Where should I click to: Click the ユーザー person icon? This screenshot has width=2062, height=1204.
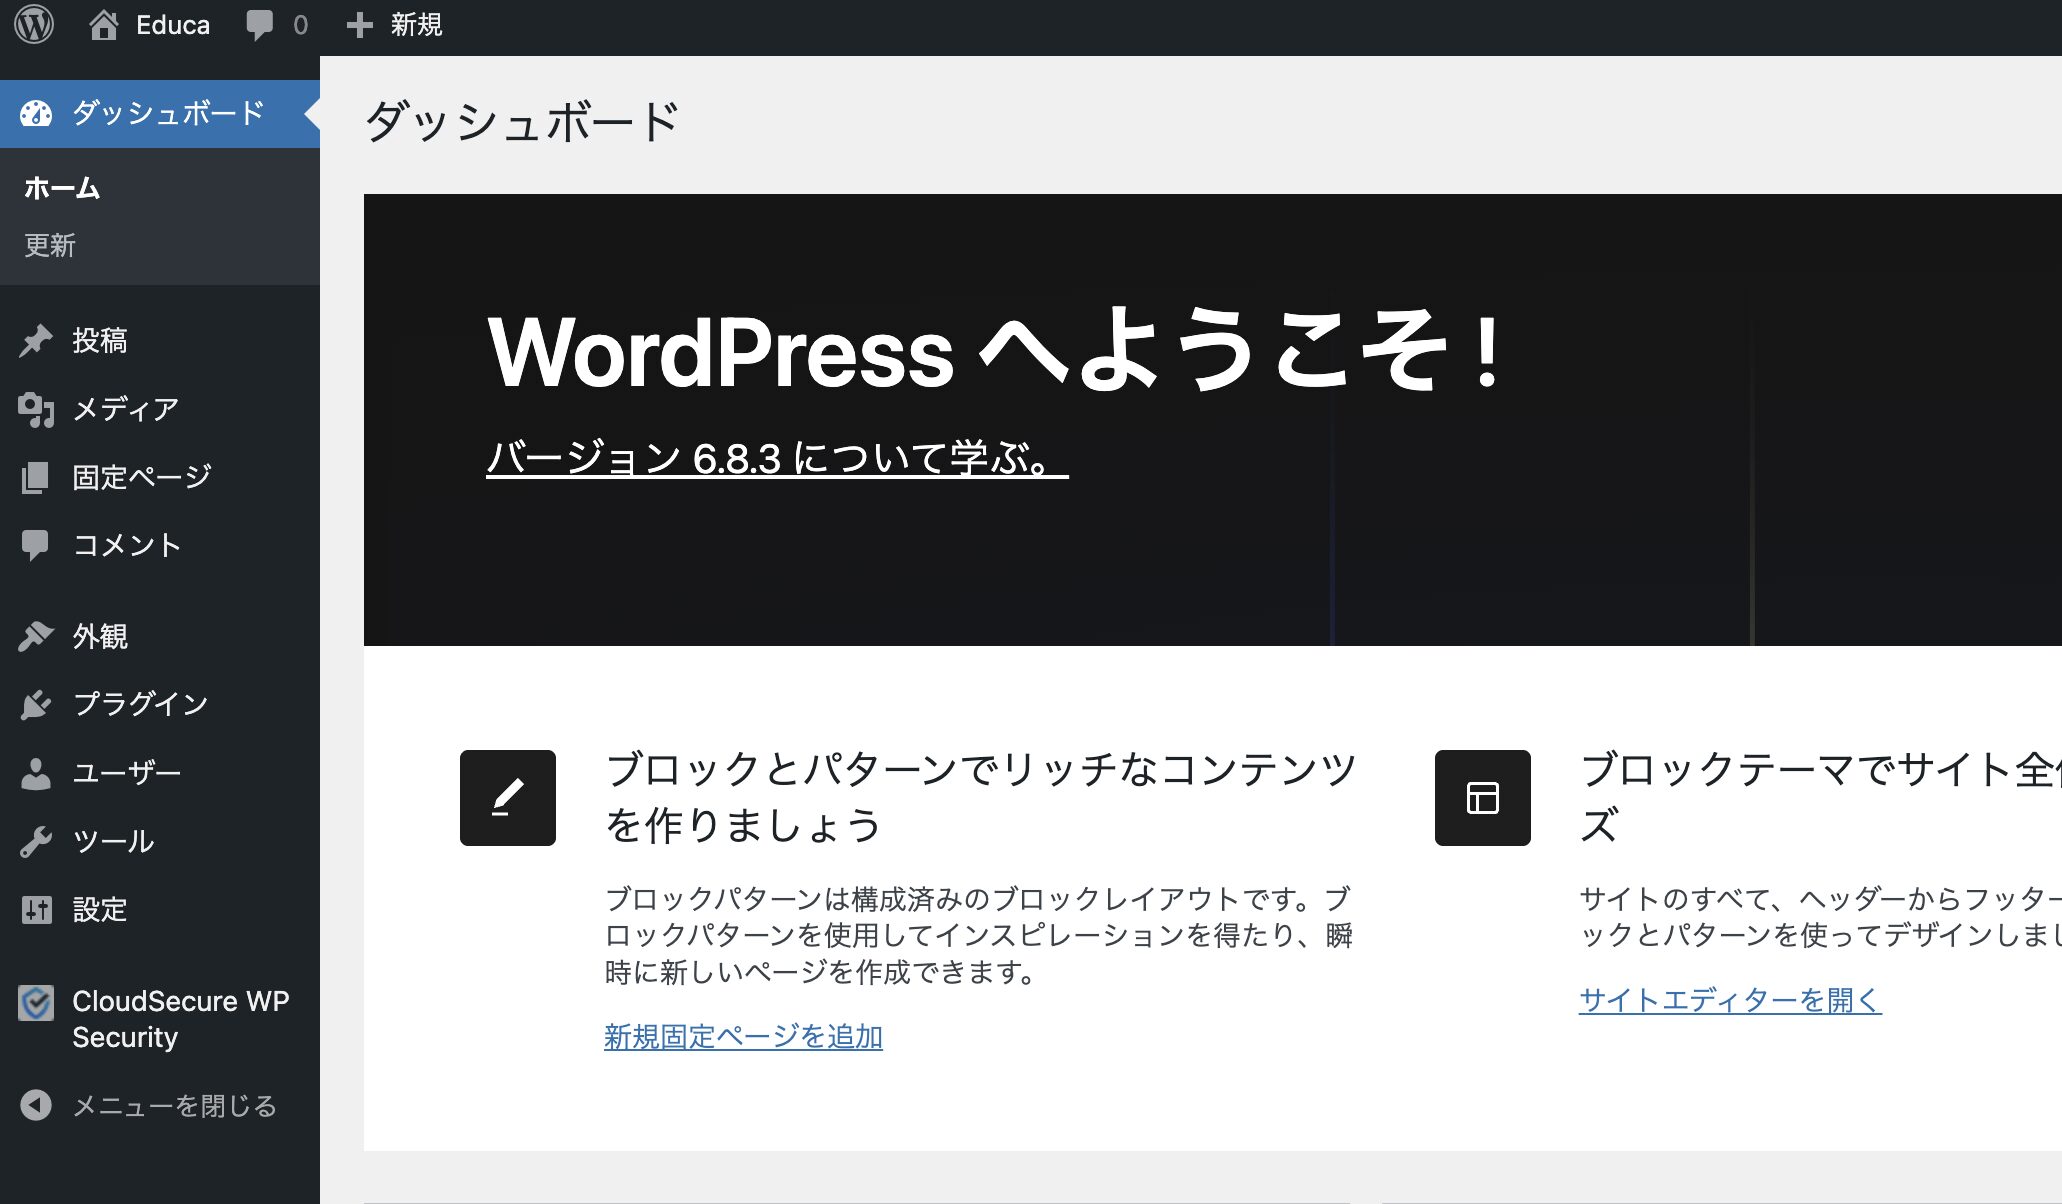[38, 771]
